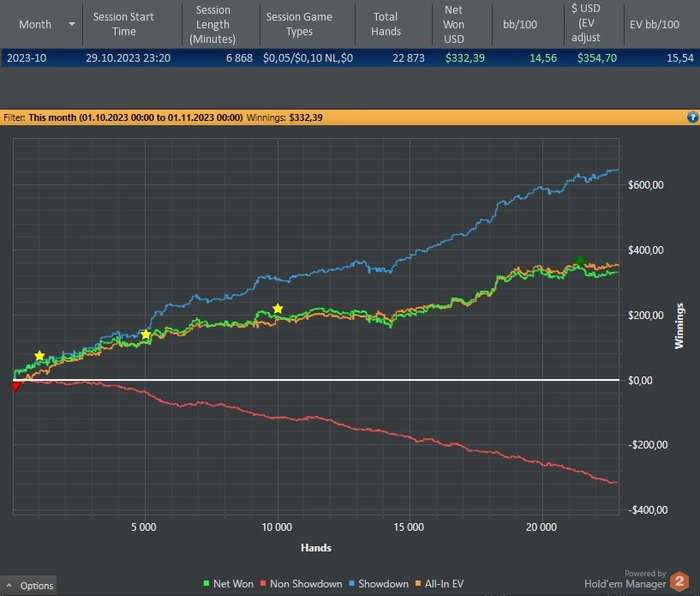Click the first yellow star near graph start
700x596 pixels.
click(x=40, y=355)
